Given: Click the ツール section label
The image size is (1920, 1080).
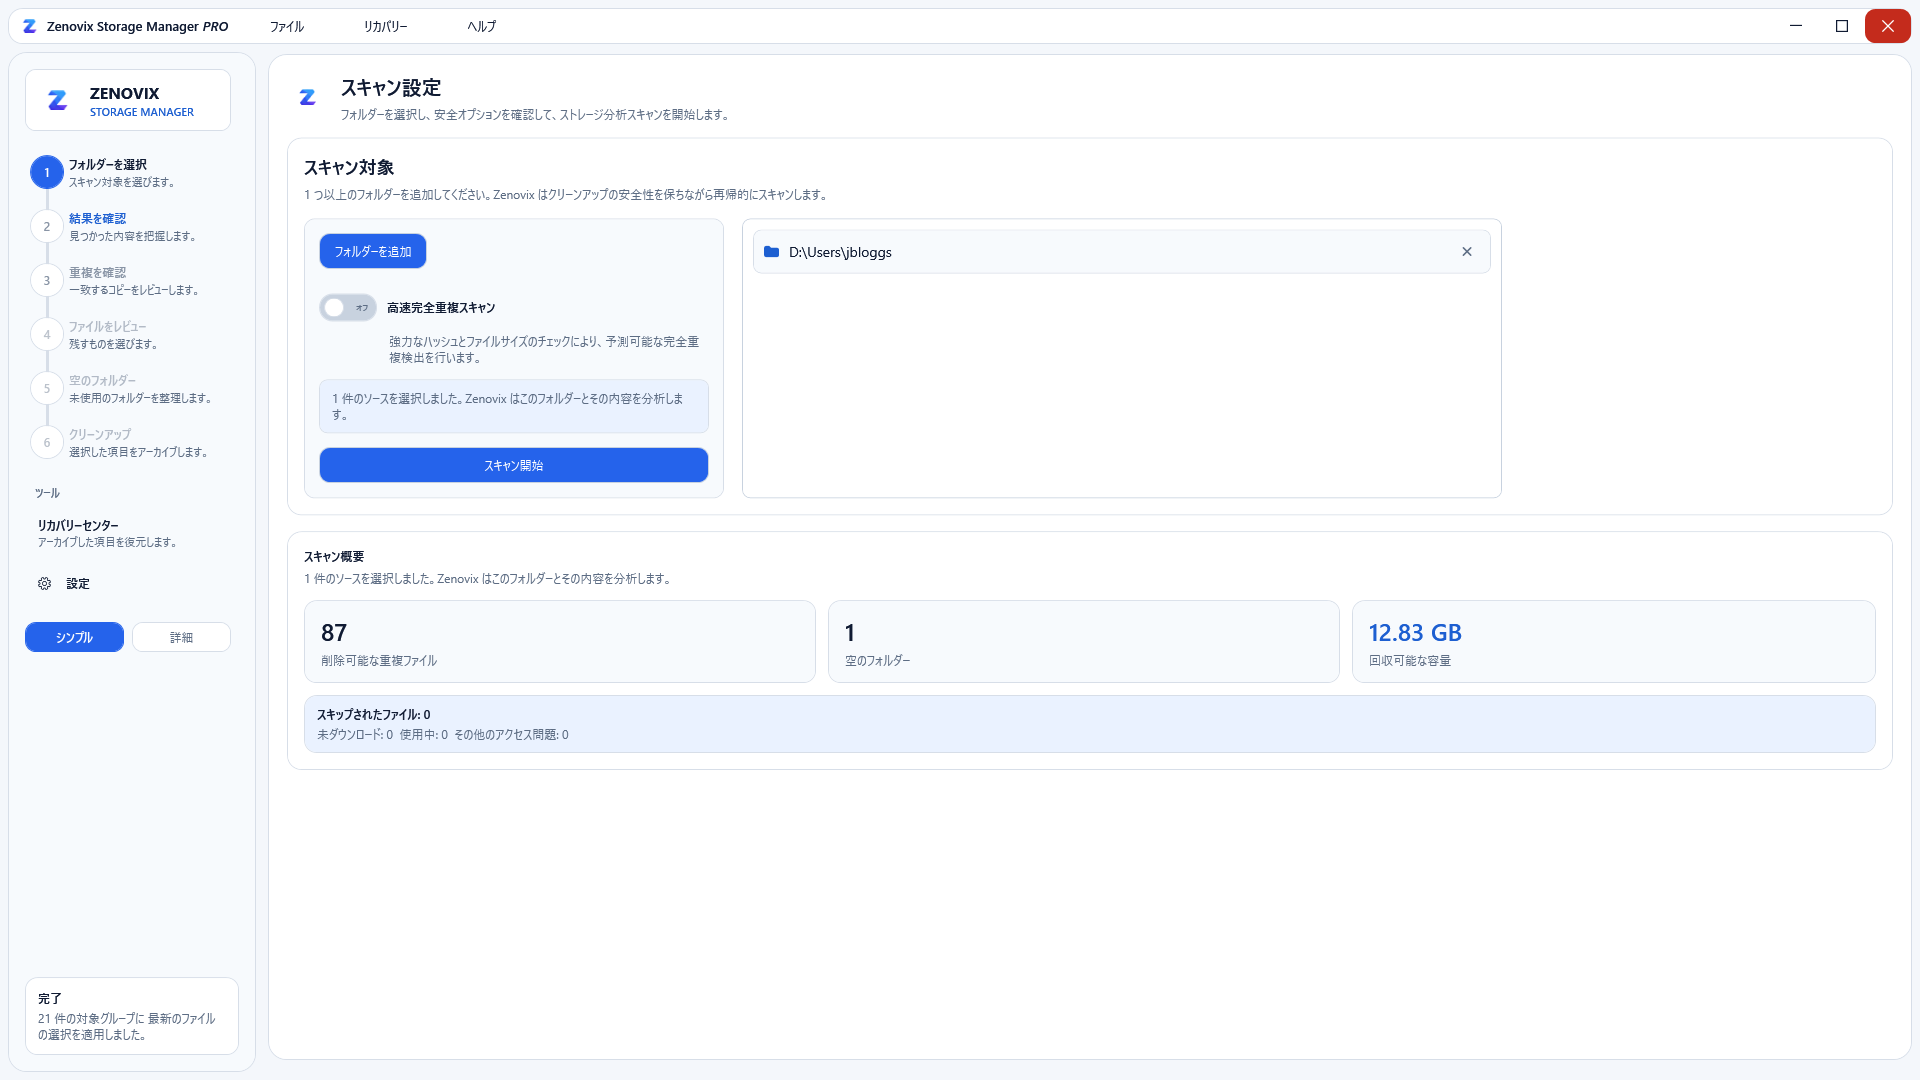Looking at the screenshot, I should coord(47,494).
